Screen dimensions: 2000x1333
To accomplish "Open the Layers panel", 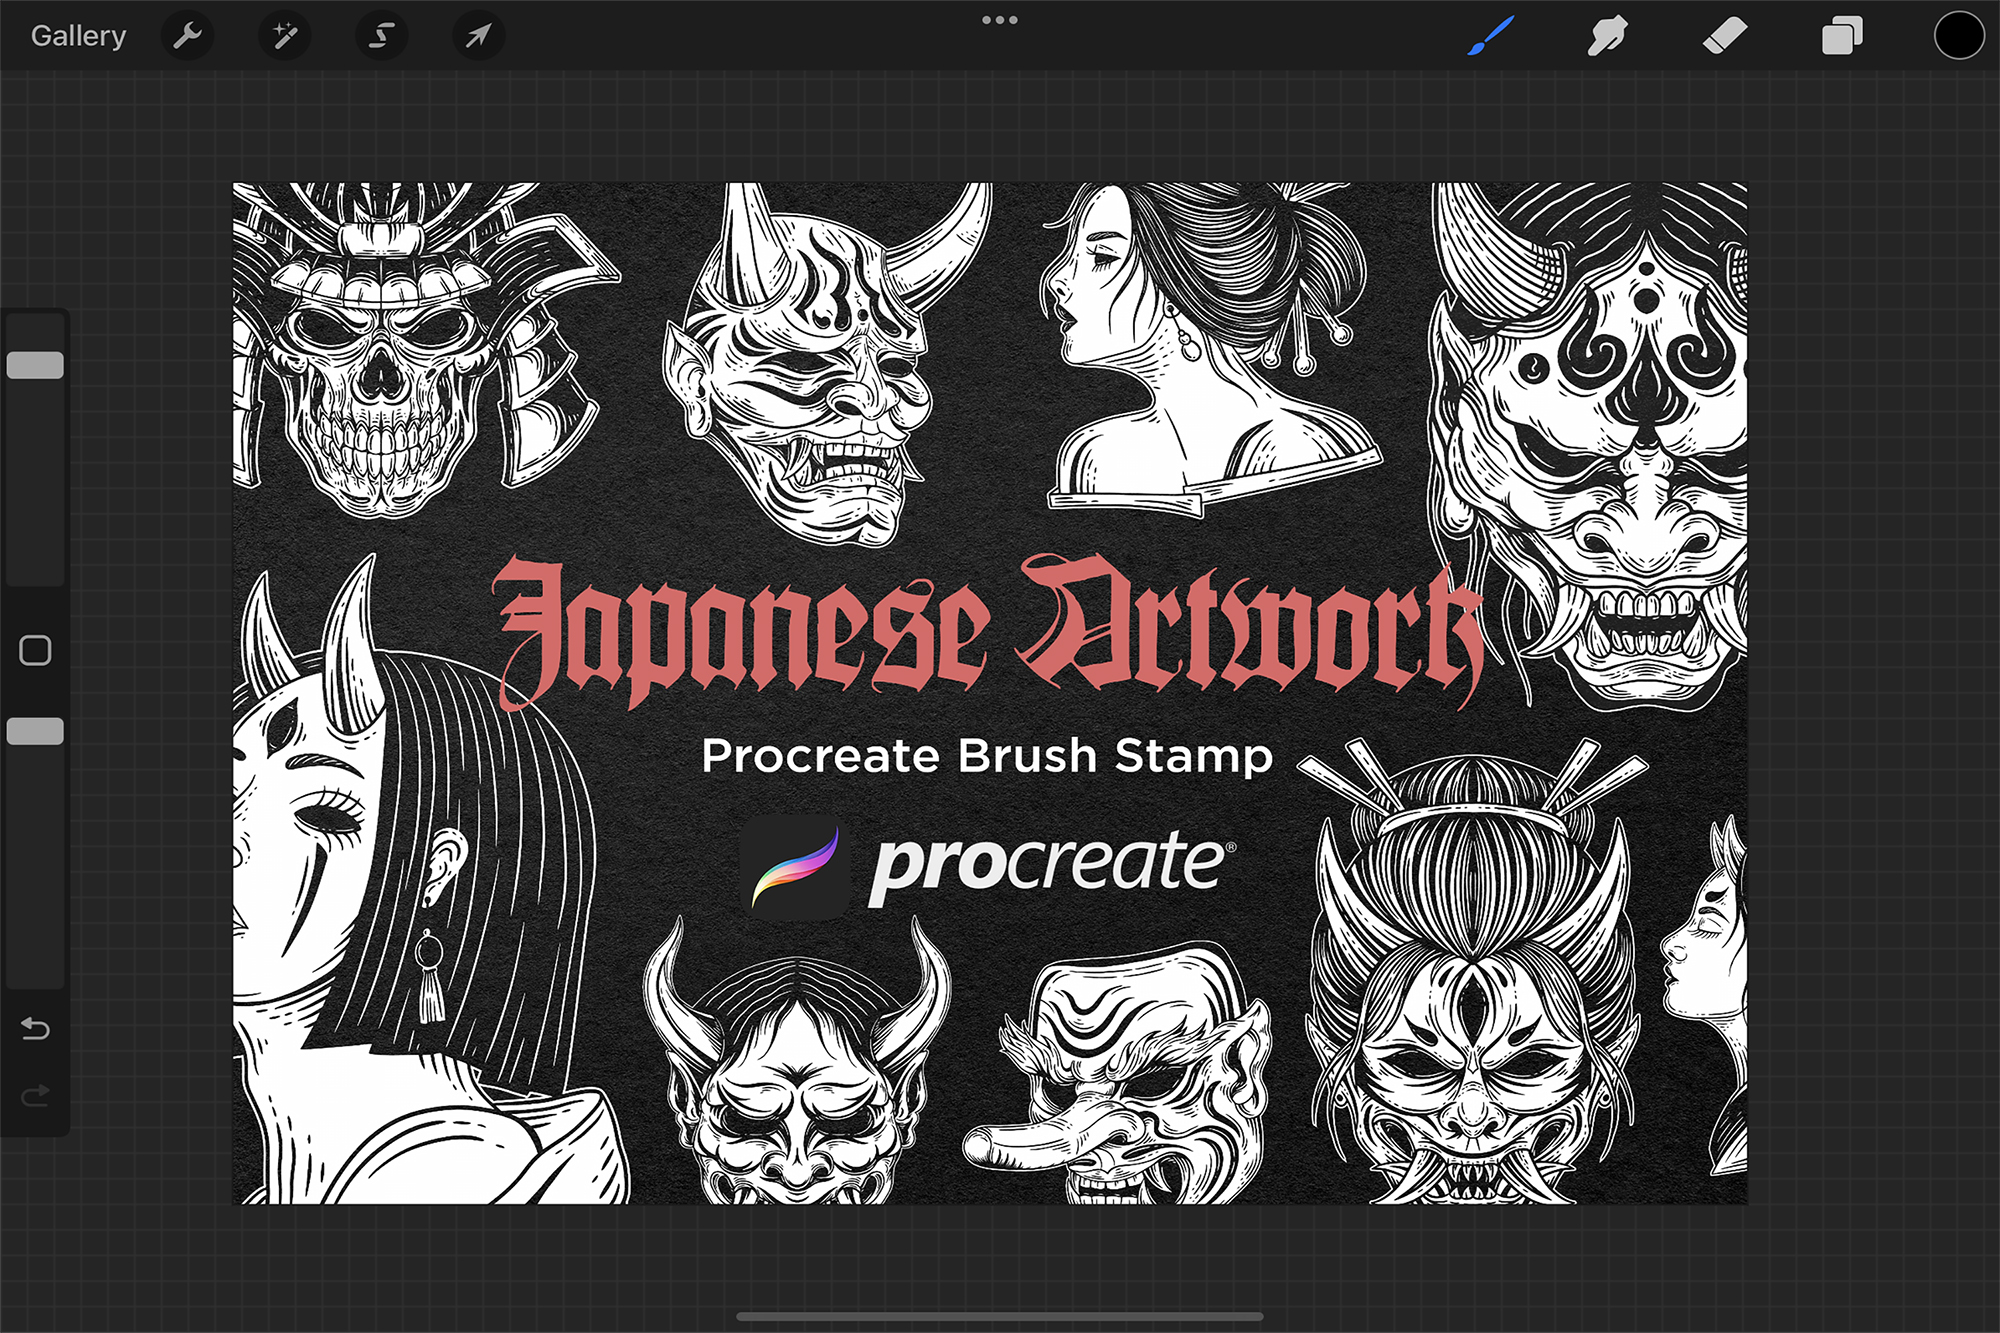I will (x=1842, y=36).
